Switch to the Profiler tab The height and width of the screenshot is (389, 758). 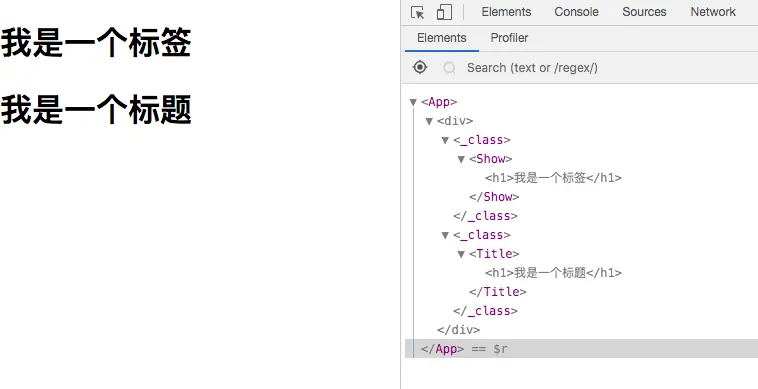(509, 38)
